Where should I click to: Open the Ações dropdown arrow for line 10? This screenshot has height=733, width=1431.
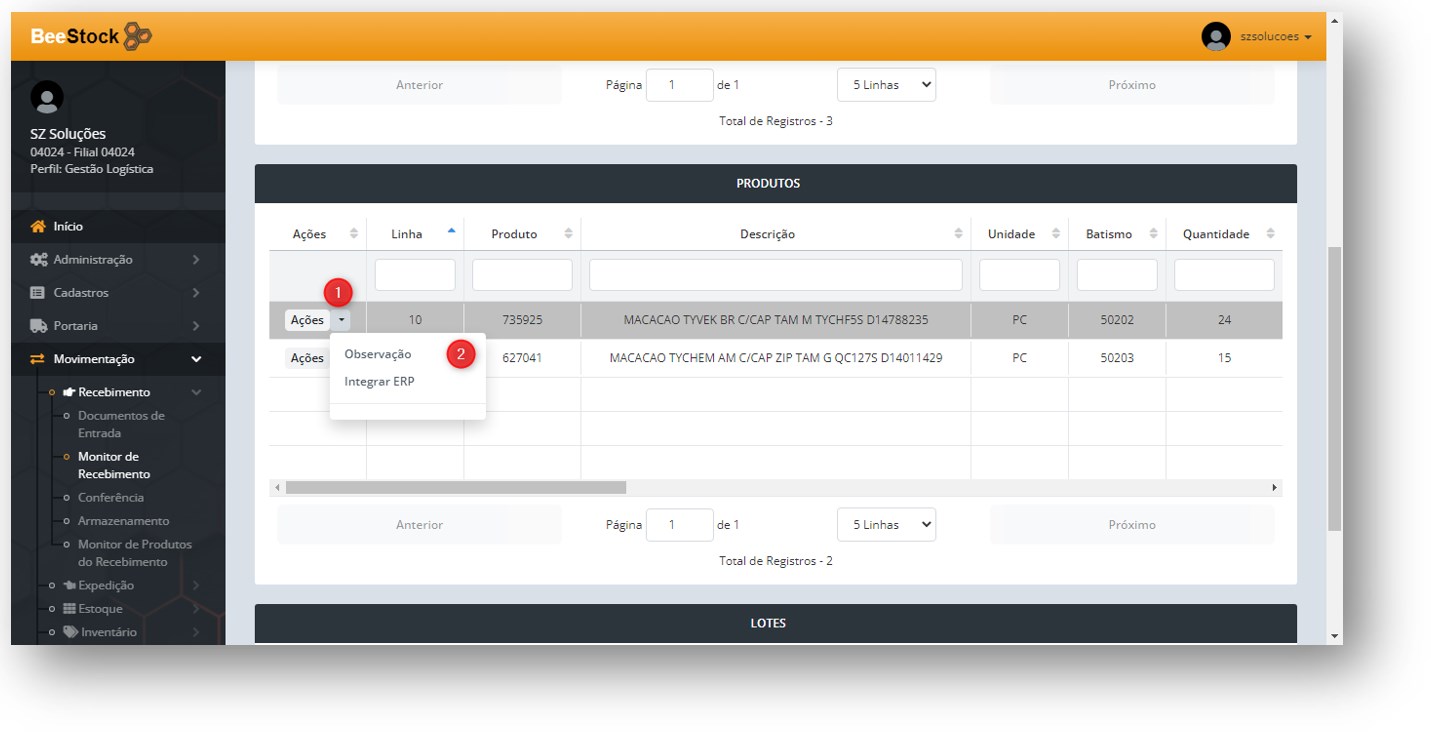tap(342, 320)
